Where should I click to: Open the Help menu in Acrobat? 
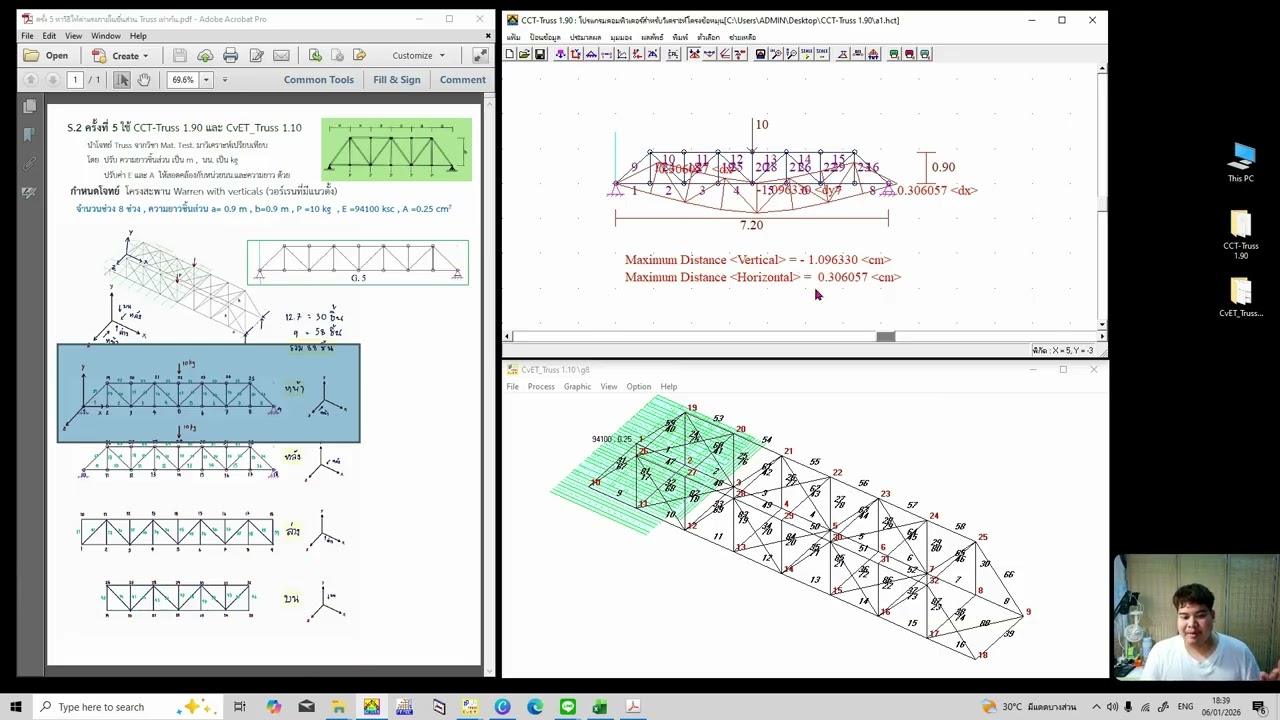[x=138, y=36]
